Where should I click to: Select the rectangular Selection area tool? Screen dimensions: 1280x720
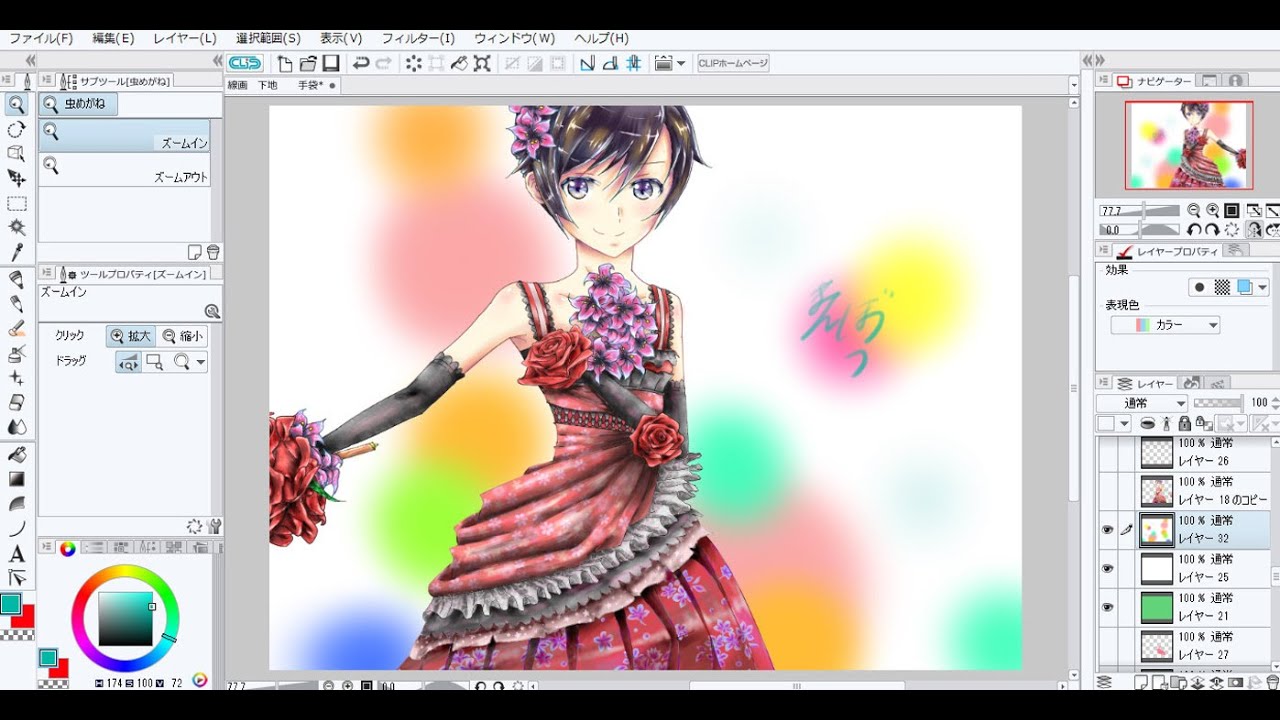coord(16,203)
